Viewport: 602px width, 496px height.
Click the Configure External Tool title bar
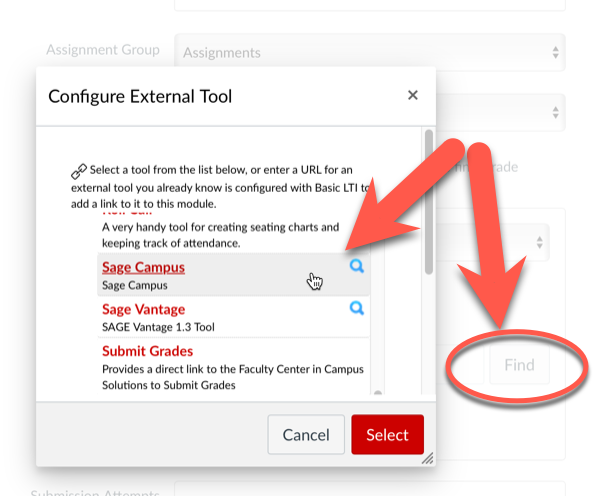200,96
